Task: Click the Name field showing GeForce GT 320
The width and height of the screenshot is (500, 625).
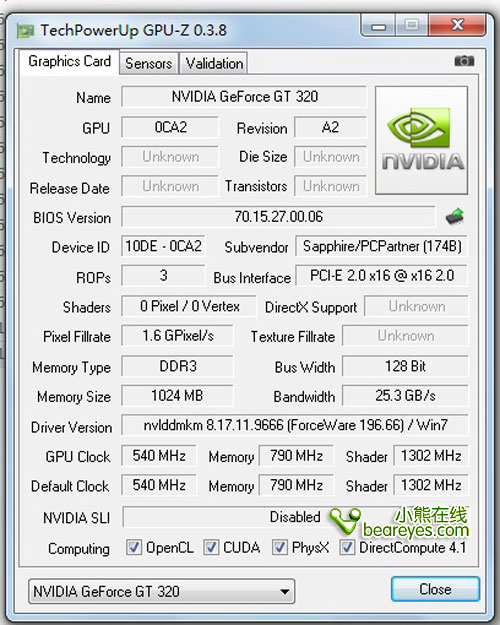Action: tap(244, 96)
